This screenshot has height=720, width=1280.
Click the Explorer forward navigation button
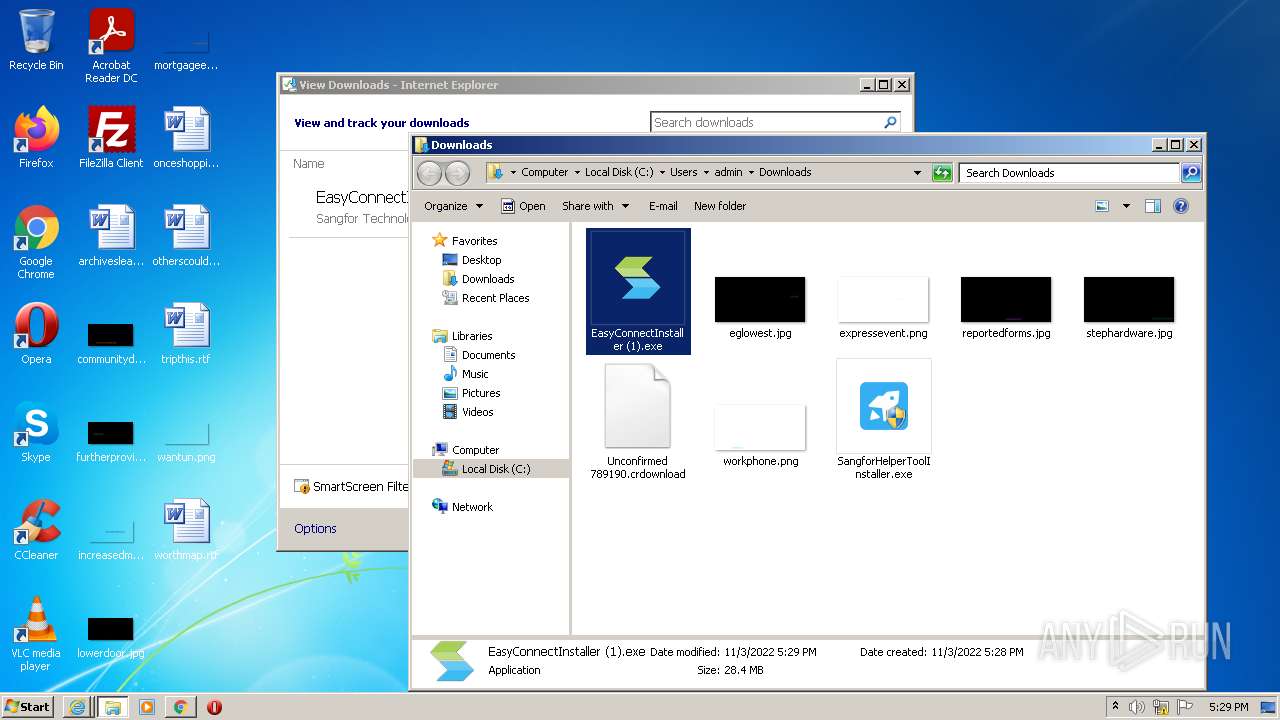pos(457,173)
